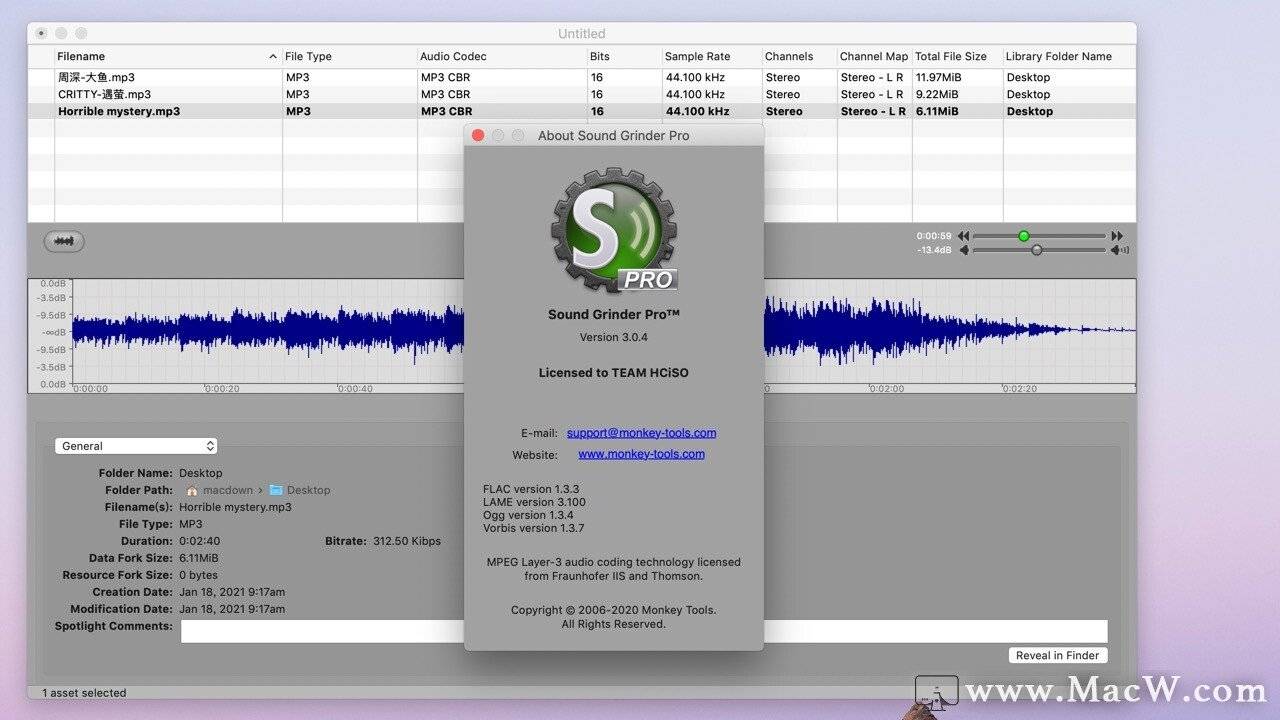
Task: Sort by Audio Codec column header
Action: 501,57
